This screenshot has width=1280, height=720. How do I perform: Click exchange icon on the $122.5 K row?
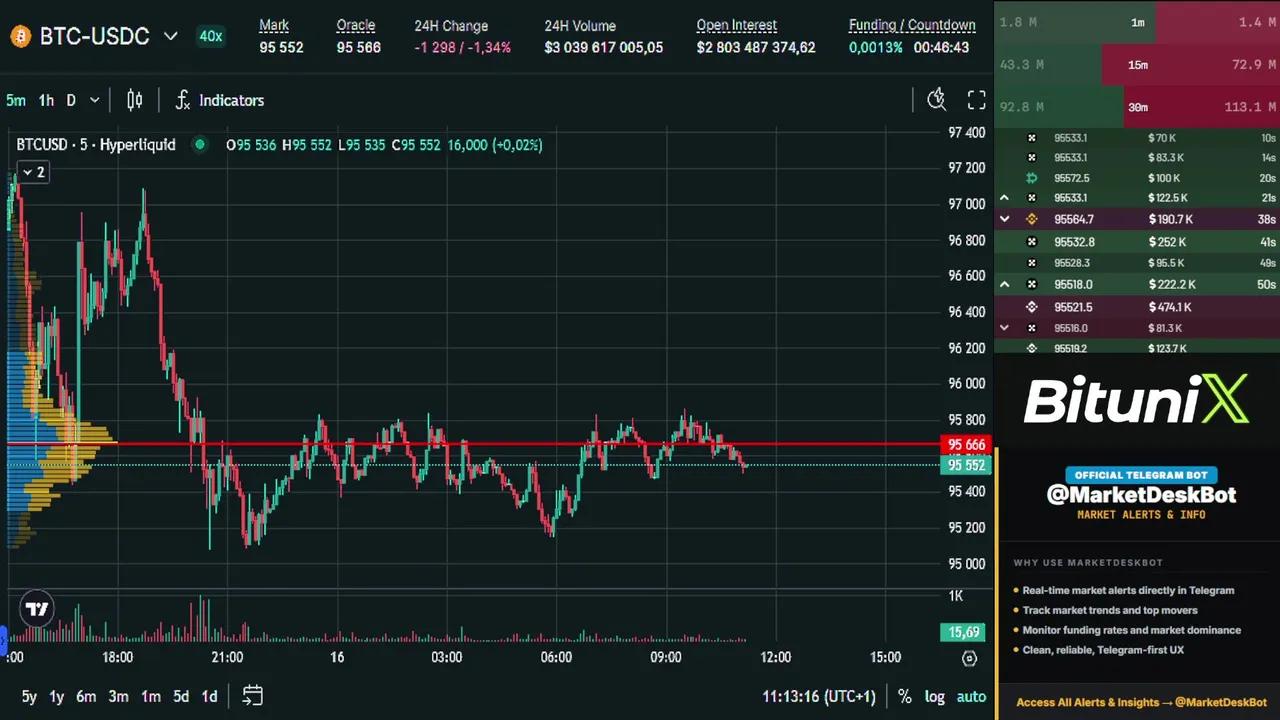(1032, 198)
